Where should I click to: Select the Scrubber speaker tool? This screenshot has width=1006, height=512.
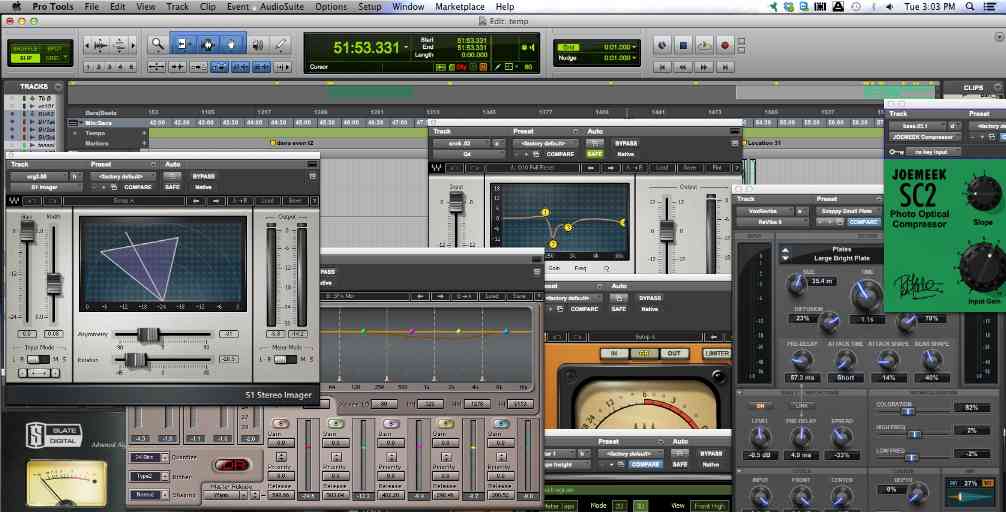point(257,44)
